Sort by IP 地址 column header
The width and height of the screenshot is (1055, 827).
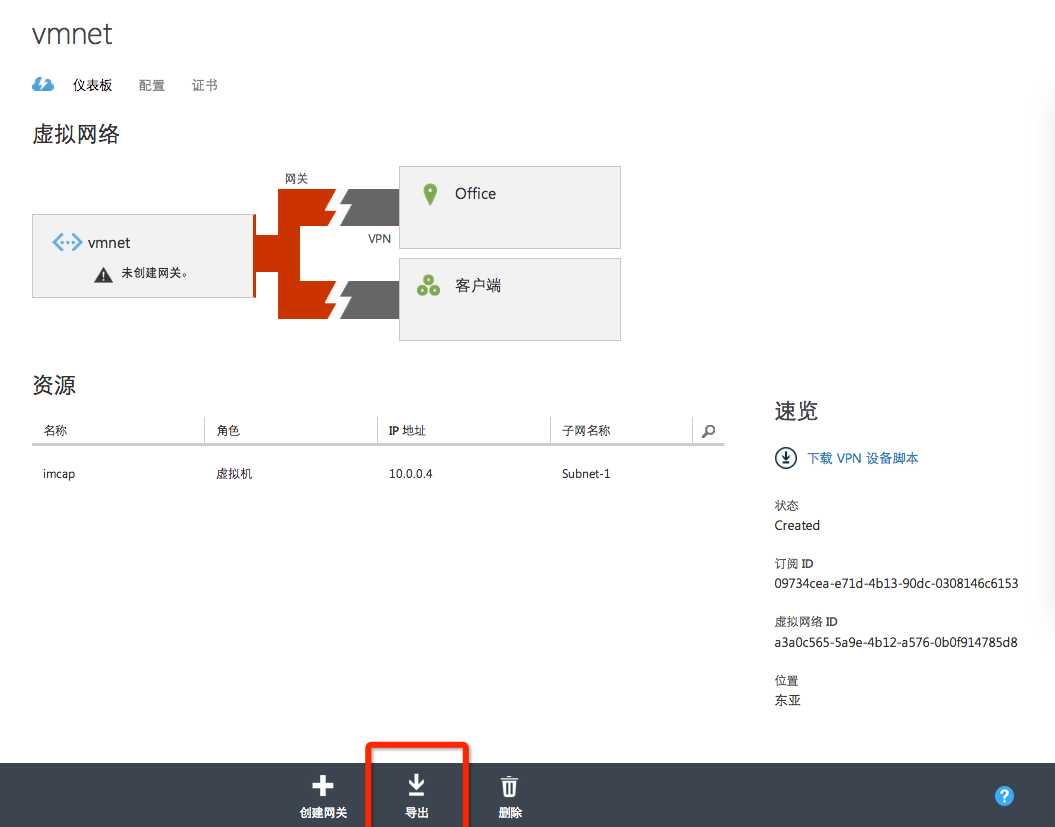tap(407, 431)
